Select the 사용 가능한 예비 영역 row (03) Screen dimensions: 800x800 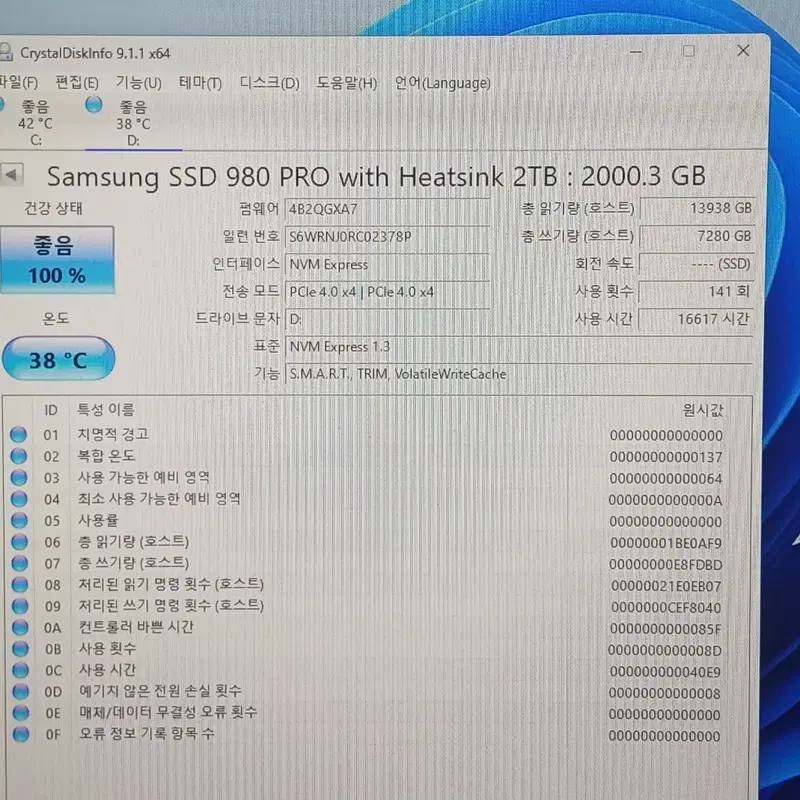378,478
